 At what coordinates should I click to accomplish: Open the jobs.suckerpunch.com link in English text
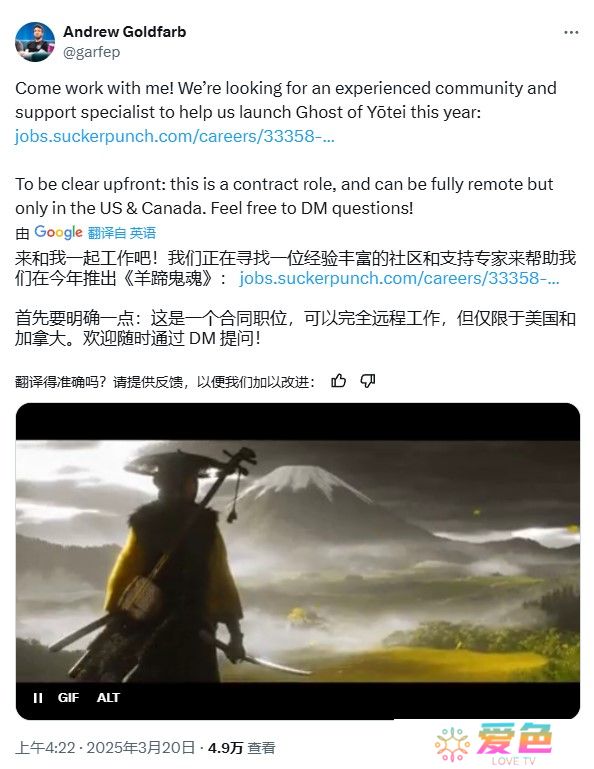(175, 136)
